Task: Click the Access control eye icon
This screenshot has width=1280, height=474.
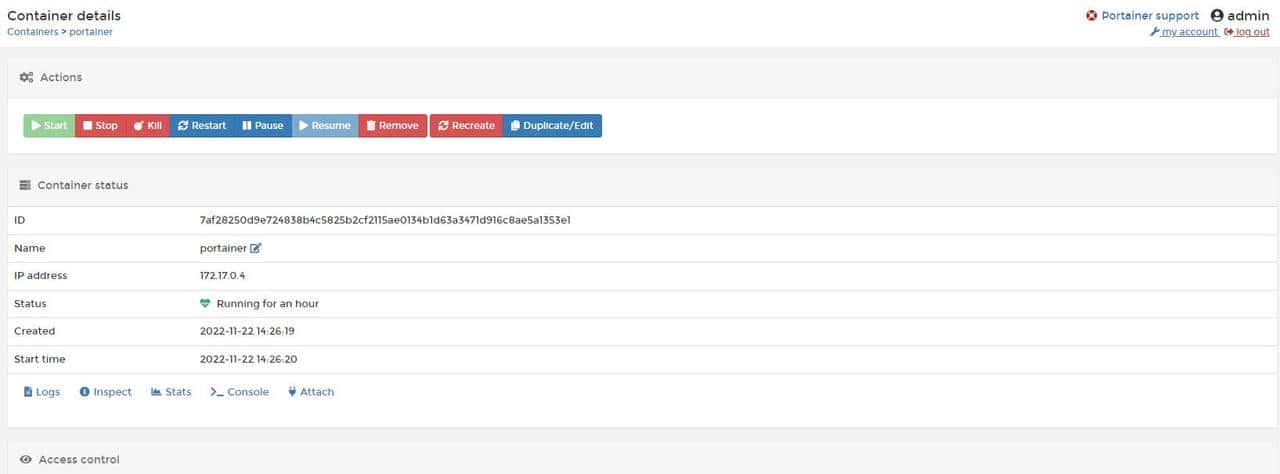Action: tap(26, 460)
